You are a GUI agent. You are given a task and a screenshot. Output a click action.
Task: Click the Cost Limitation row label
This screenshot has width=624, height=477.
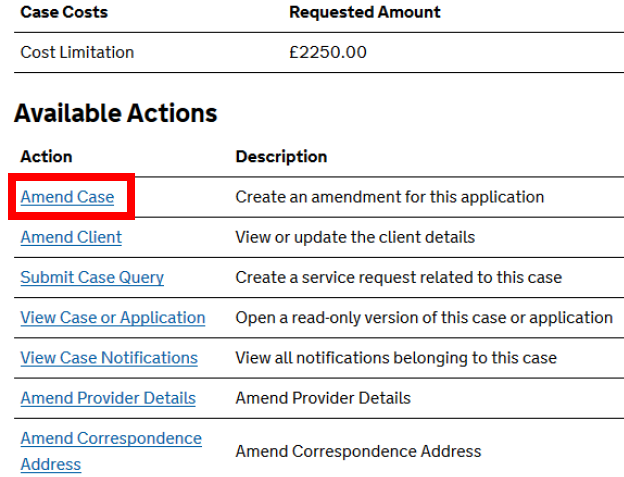coord(77,52)
